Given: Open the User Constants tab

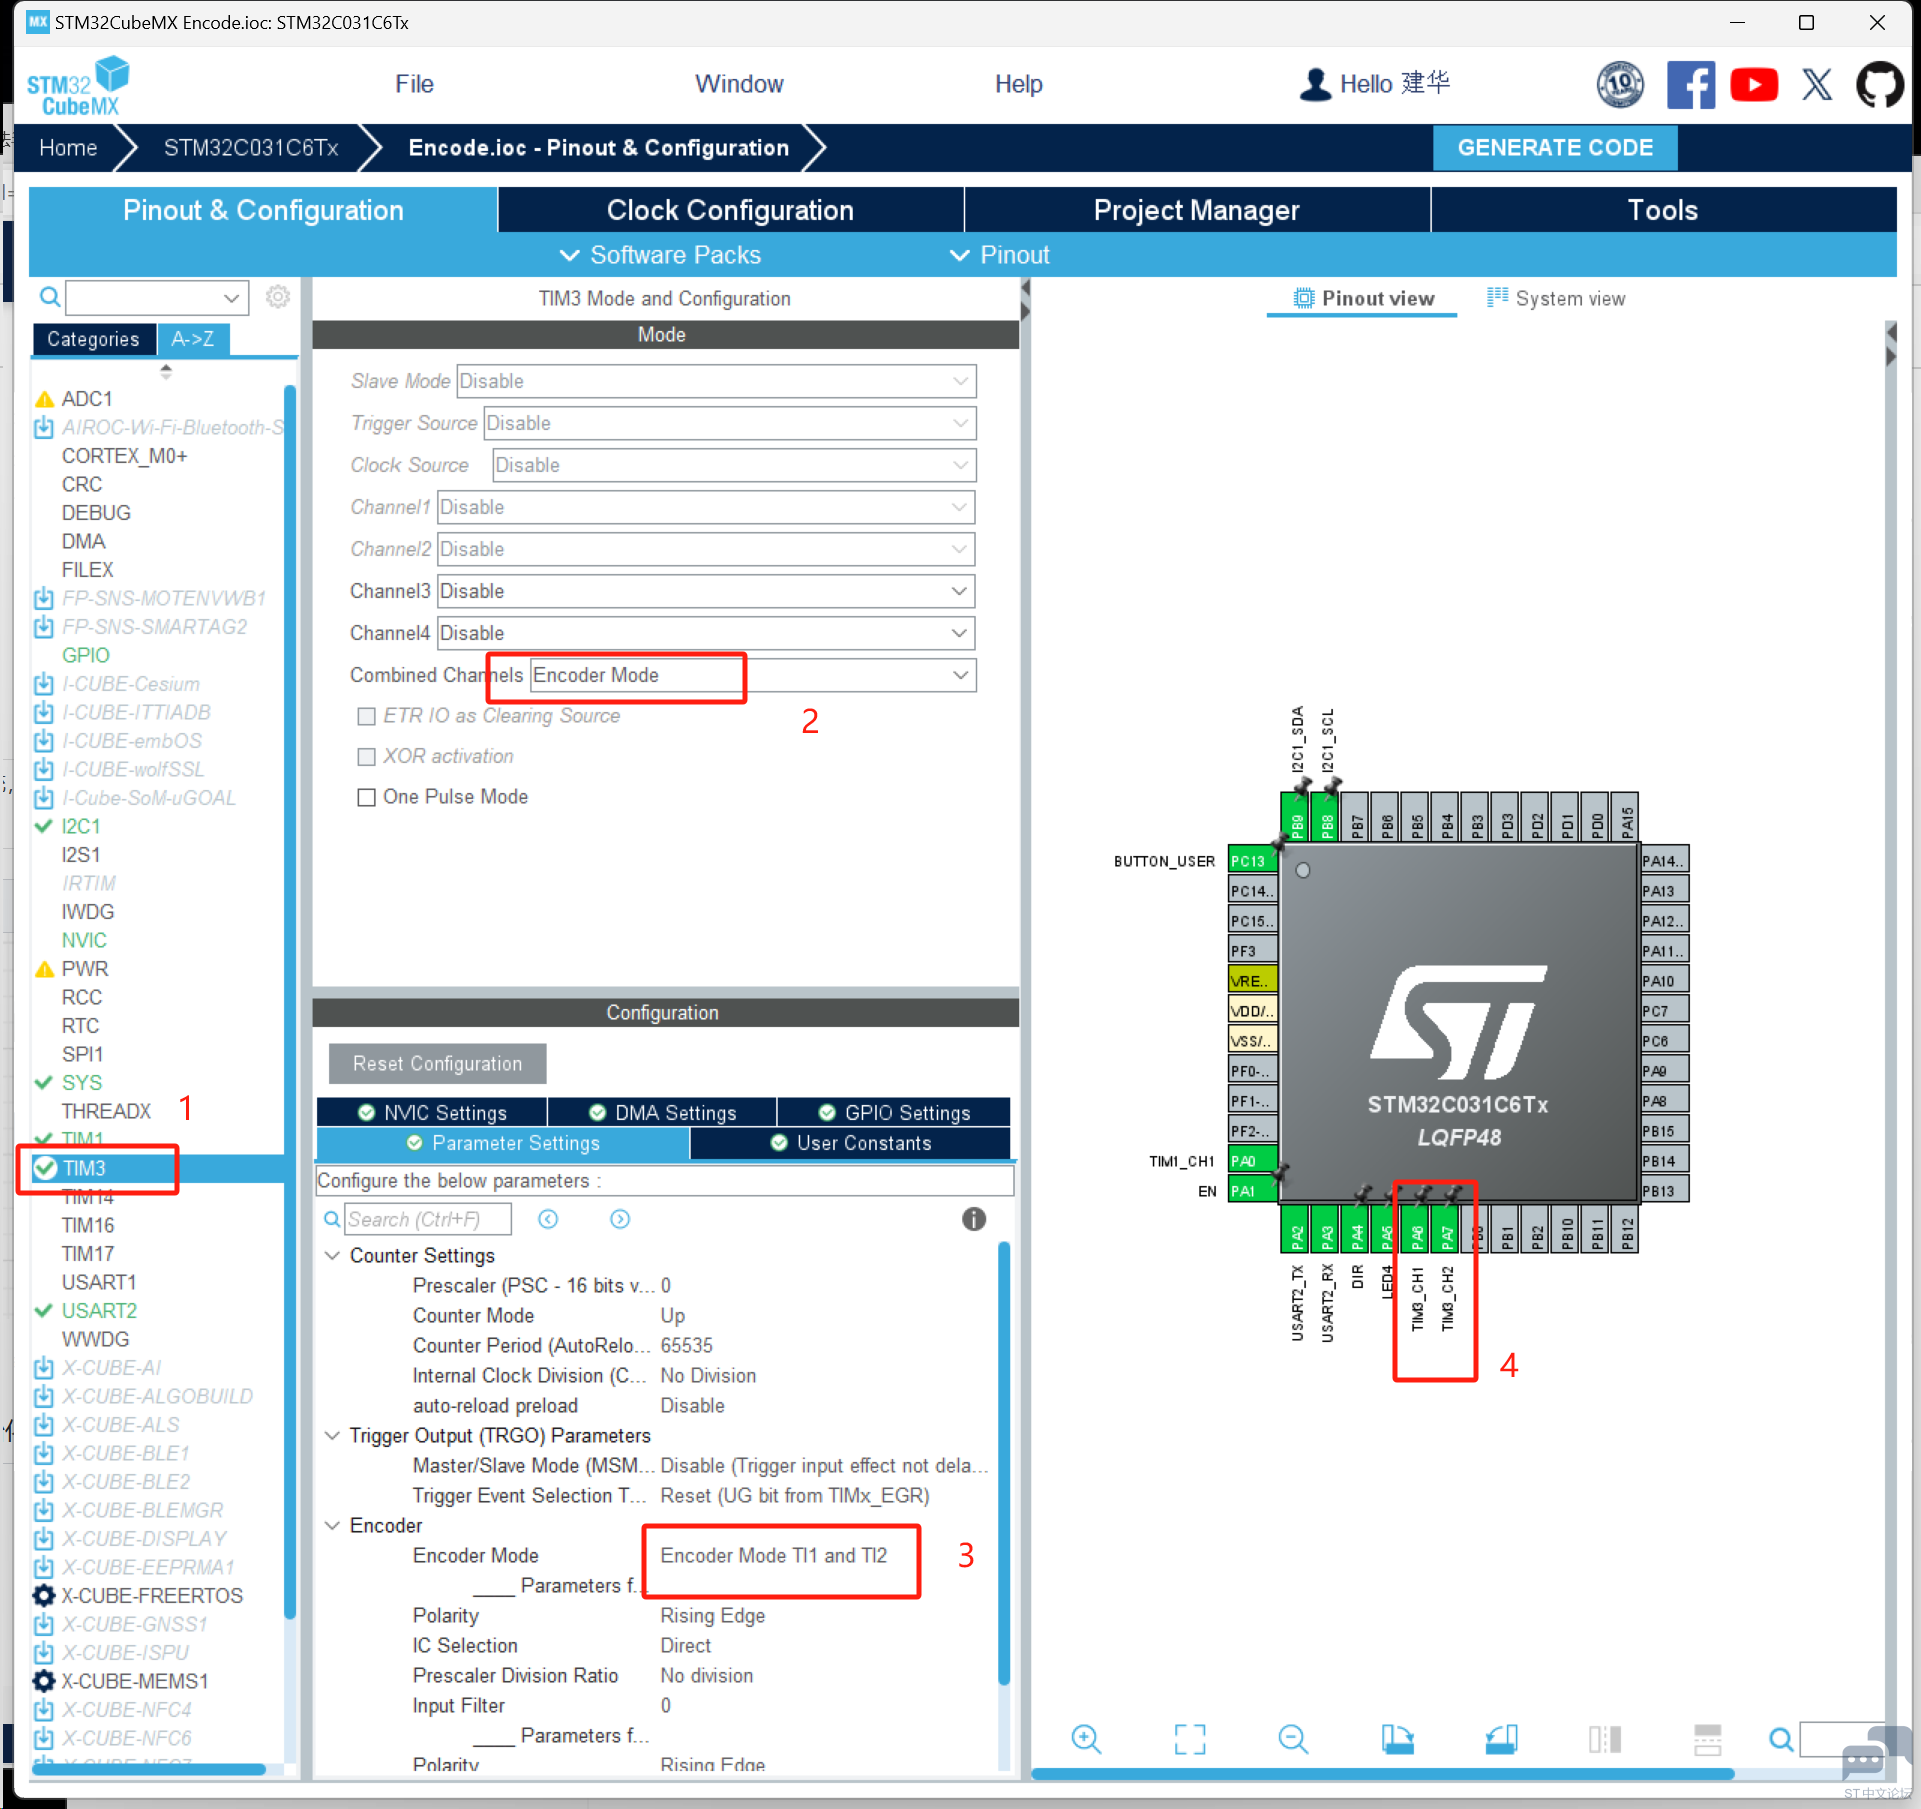Looking at the screenshot, I should click(x=850, y=1143).
